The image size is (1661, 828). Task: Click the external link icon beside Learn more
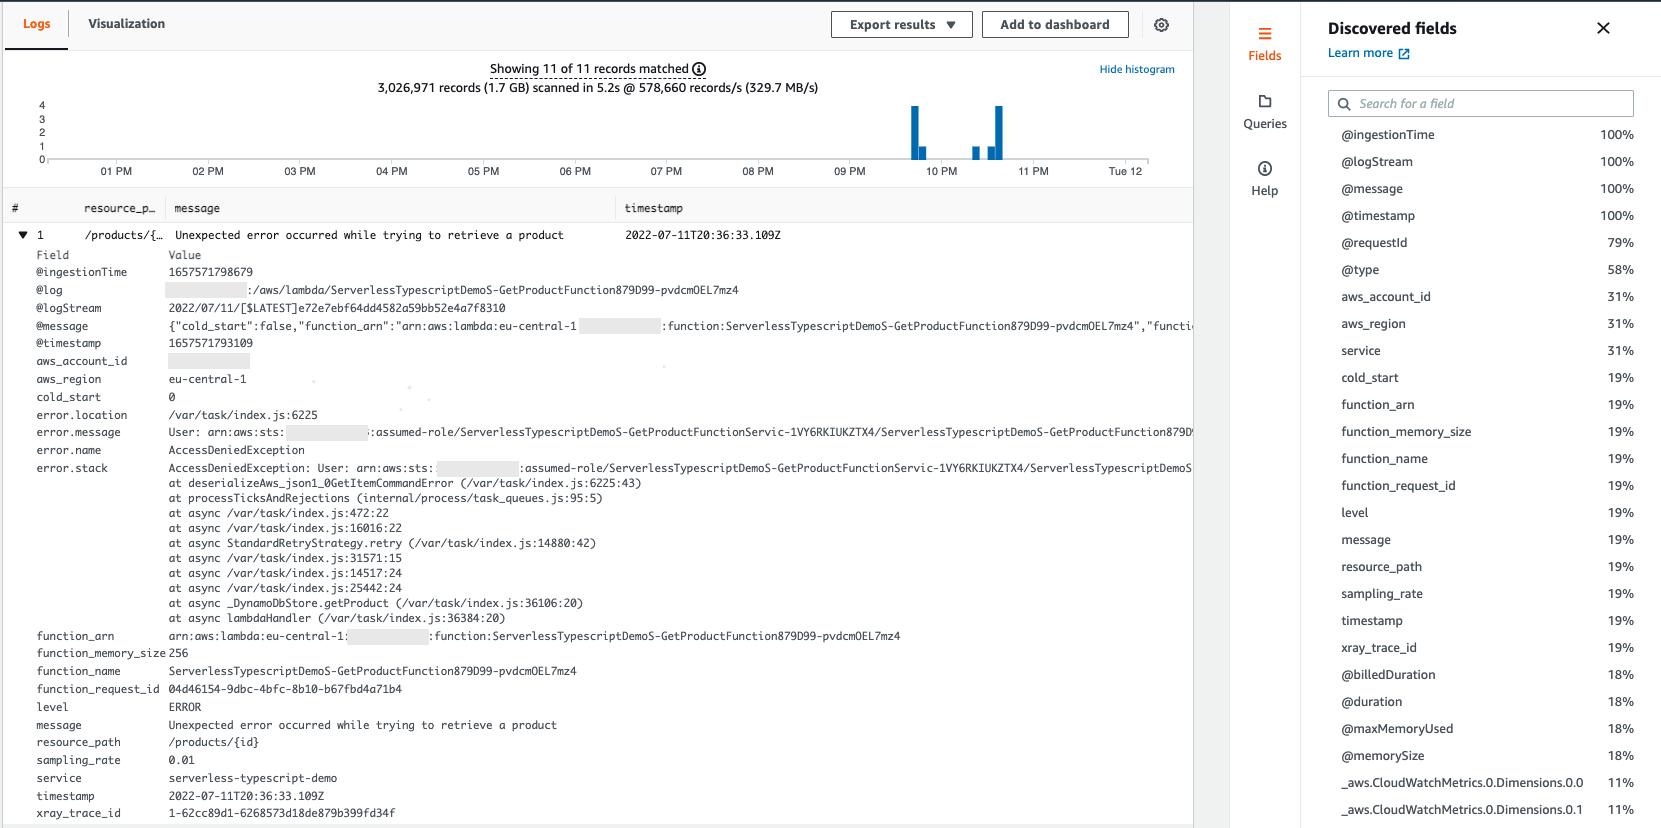(1404, 54)
